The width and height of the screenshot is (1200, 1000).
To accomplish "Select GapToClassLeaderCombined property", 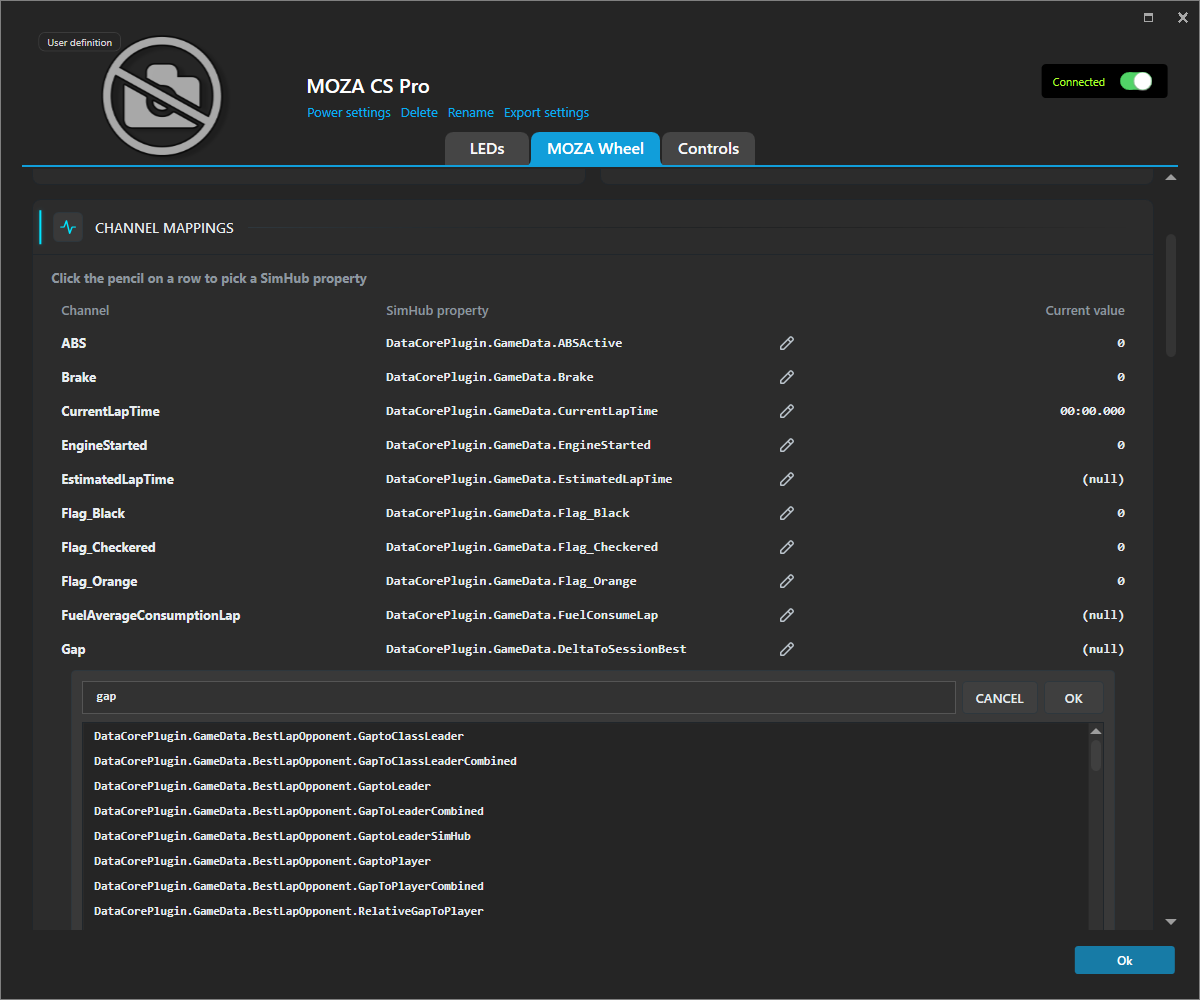I will coord(586,761).
